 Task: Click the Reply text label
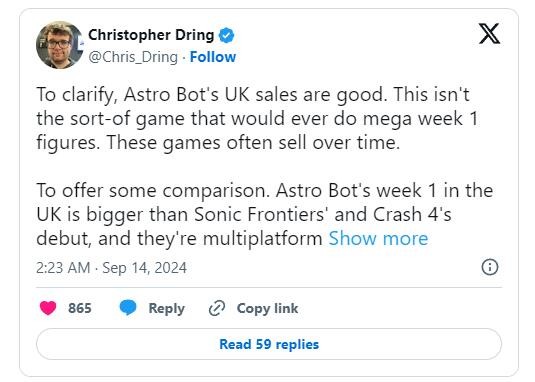(x=167, y=309)
